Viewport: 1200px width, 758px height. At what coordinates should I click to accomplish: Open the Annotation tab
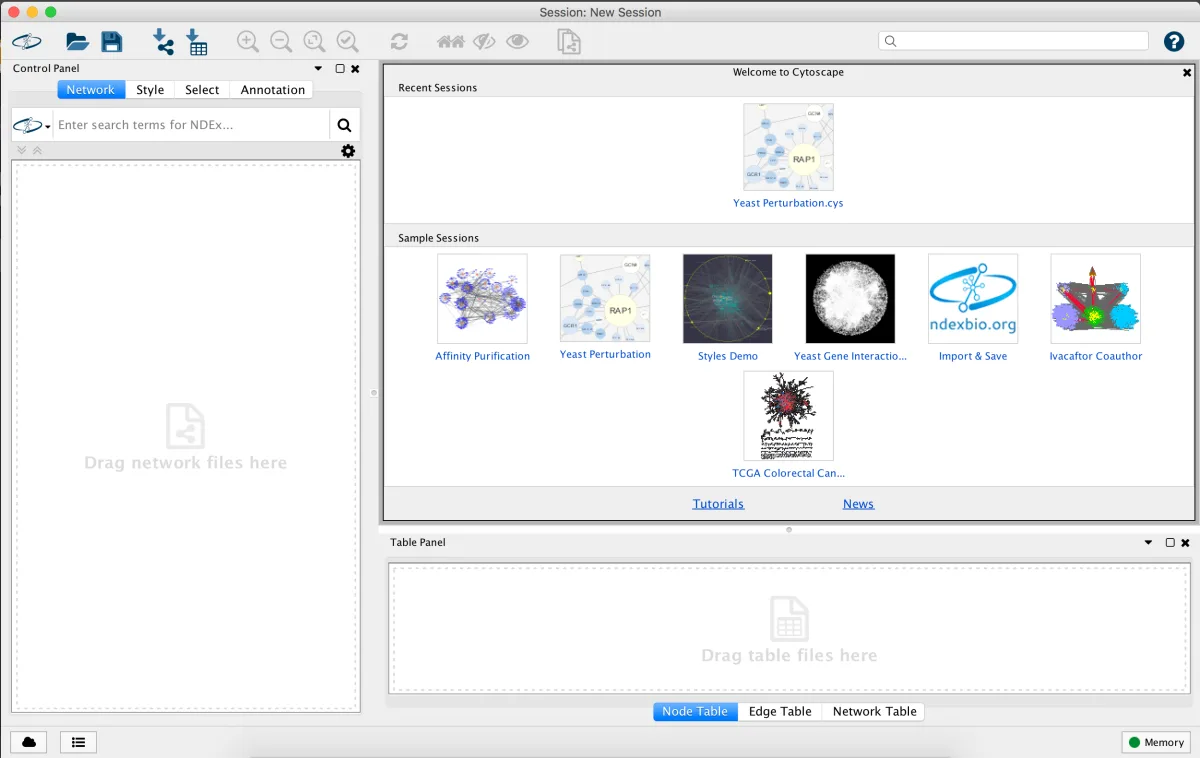coord(272,90)
